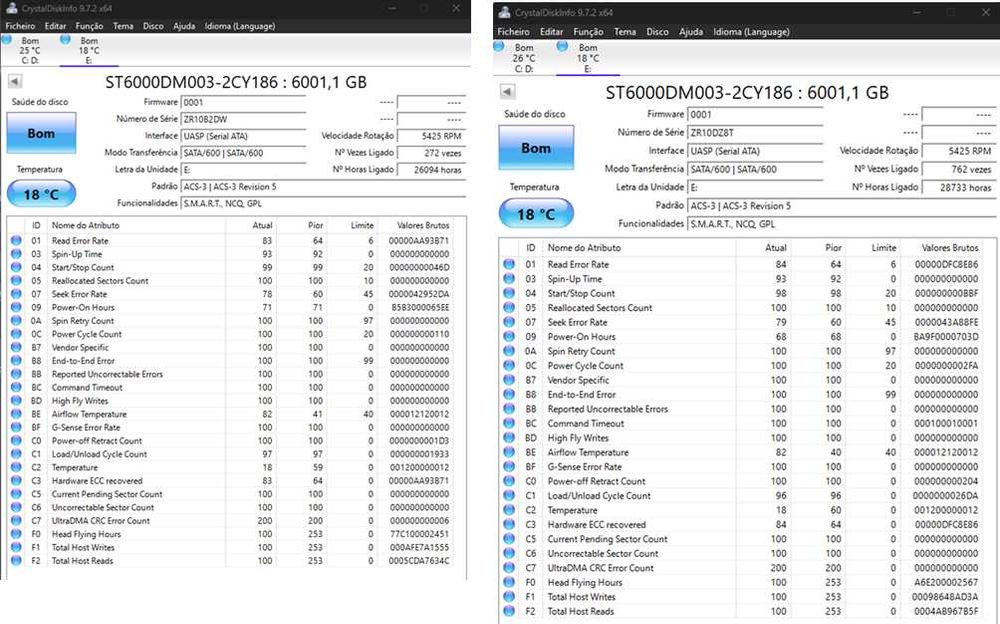
Task: Click status icon of Power-On Hours, left window
Action: point(16,308)
